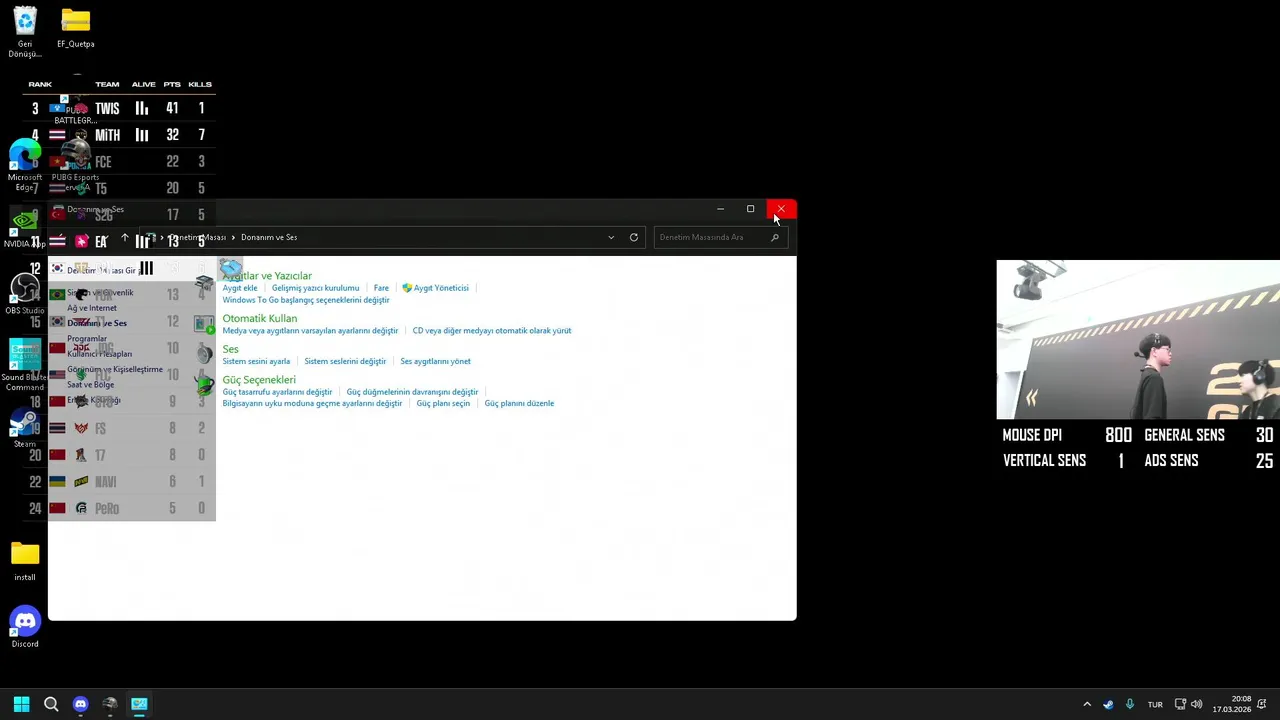This screenshot has height=720, width=1280.
Task: Maximize the Control Panel window
Action: [750, 209]
